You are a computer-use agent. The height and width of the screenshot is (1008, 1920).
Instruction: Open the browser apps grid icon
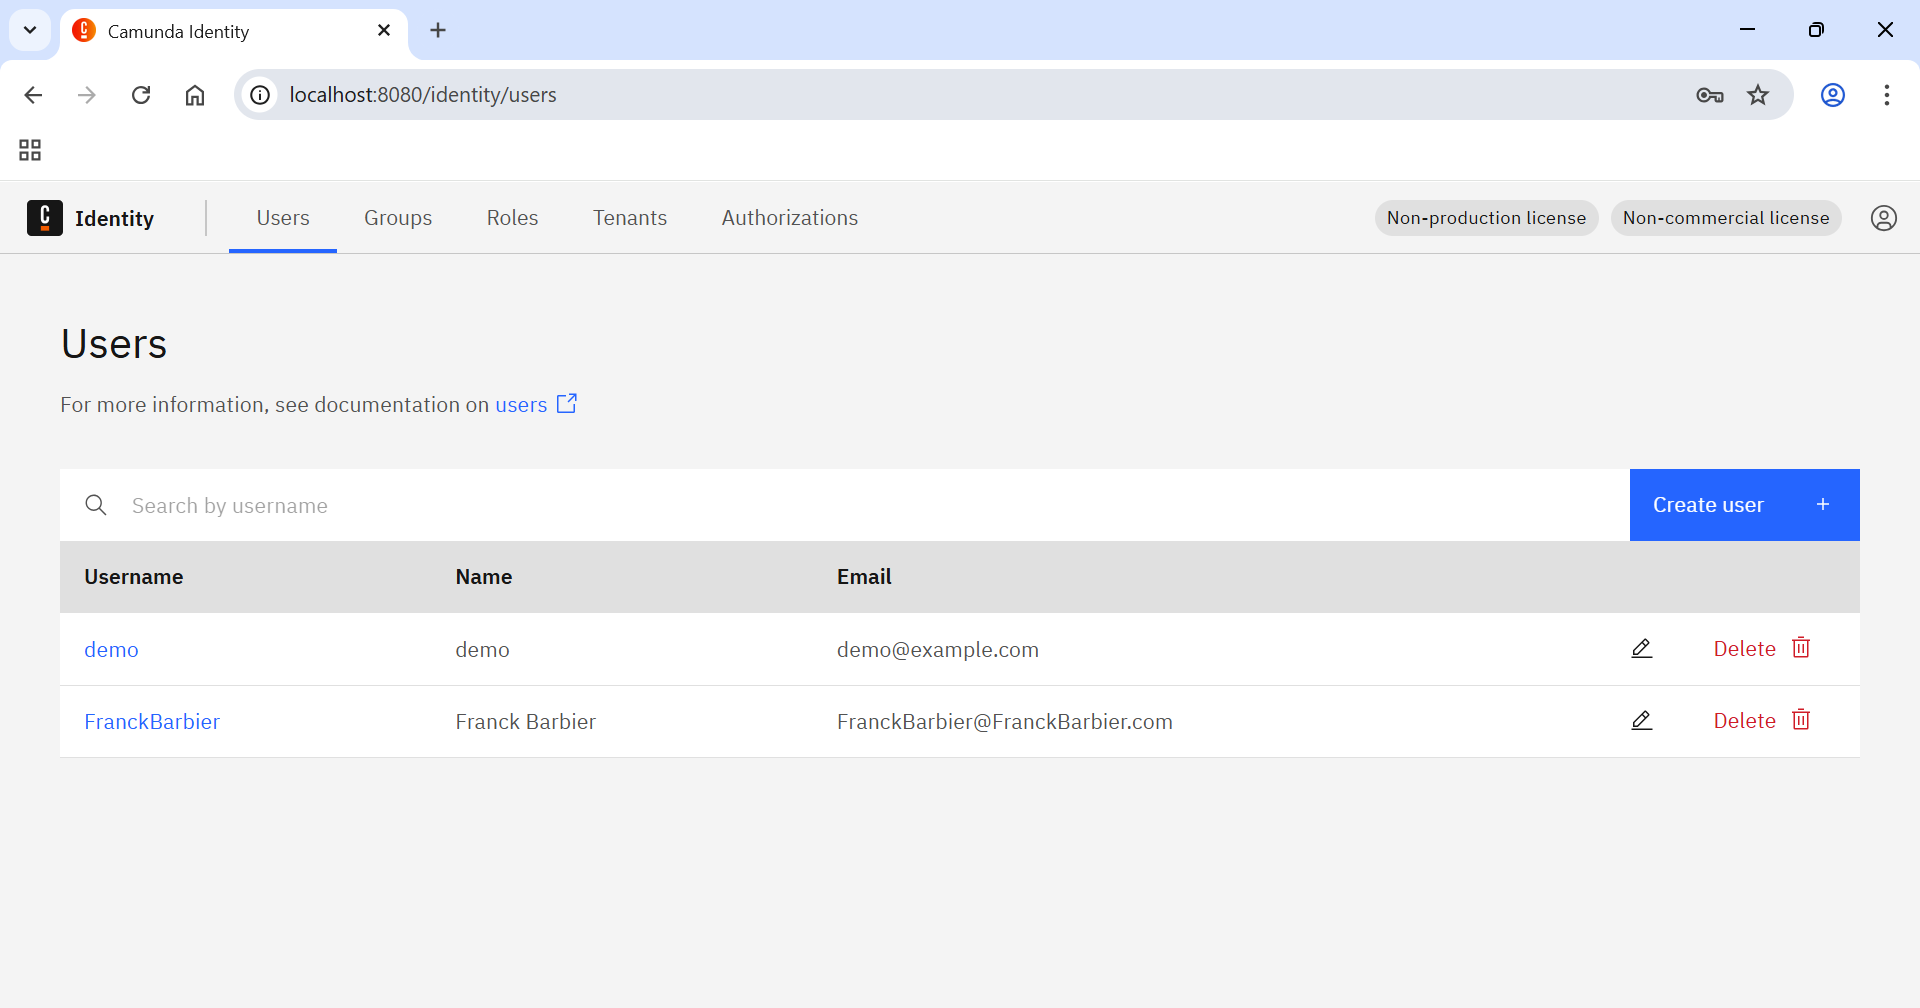(x=30, y=150)
